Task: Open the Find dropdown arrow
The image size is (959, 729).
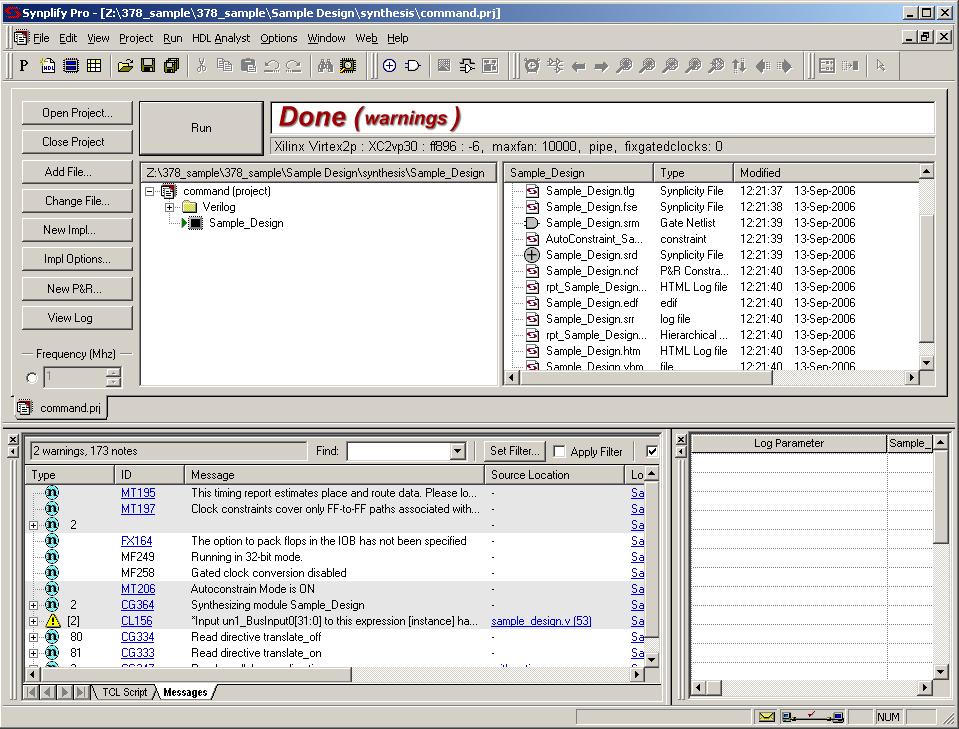Action: click(457, 451)
